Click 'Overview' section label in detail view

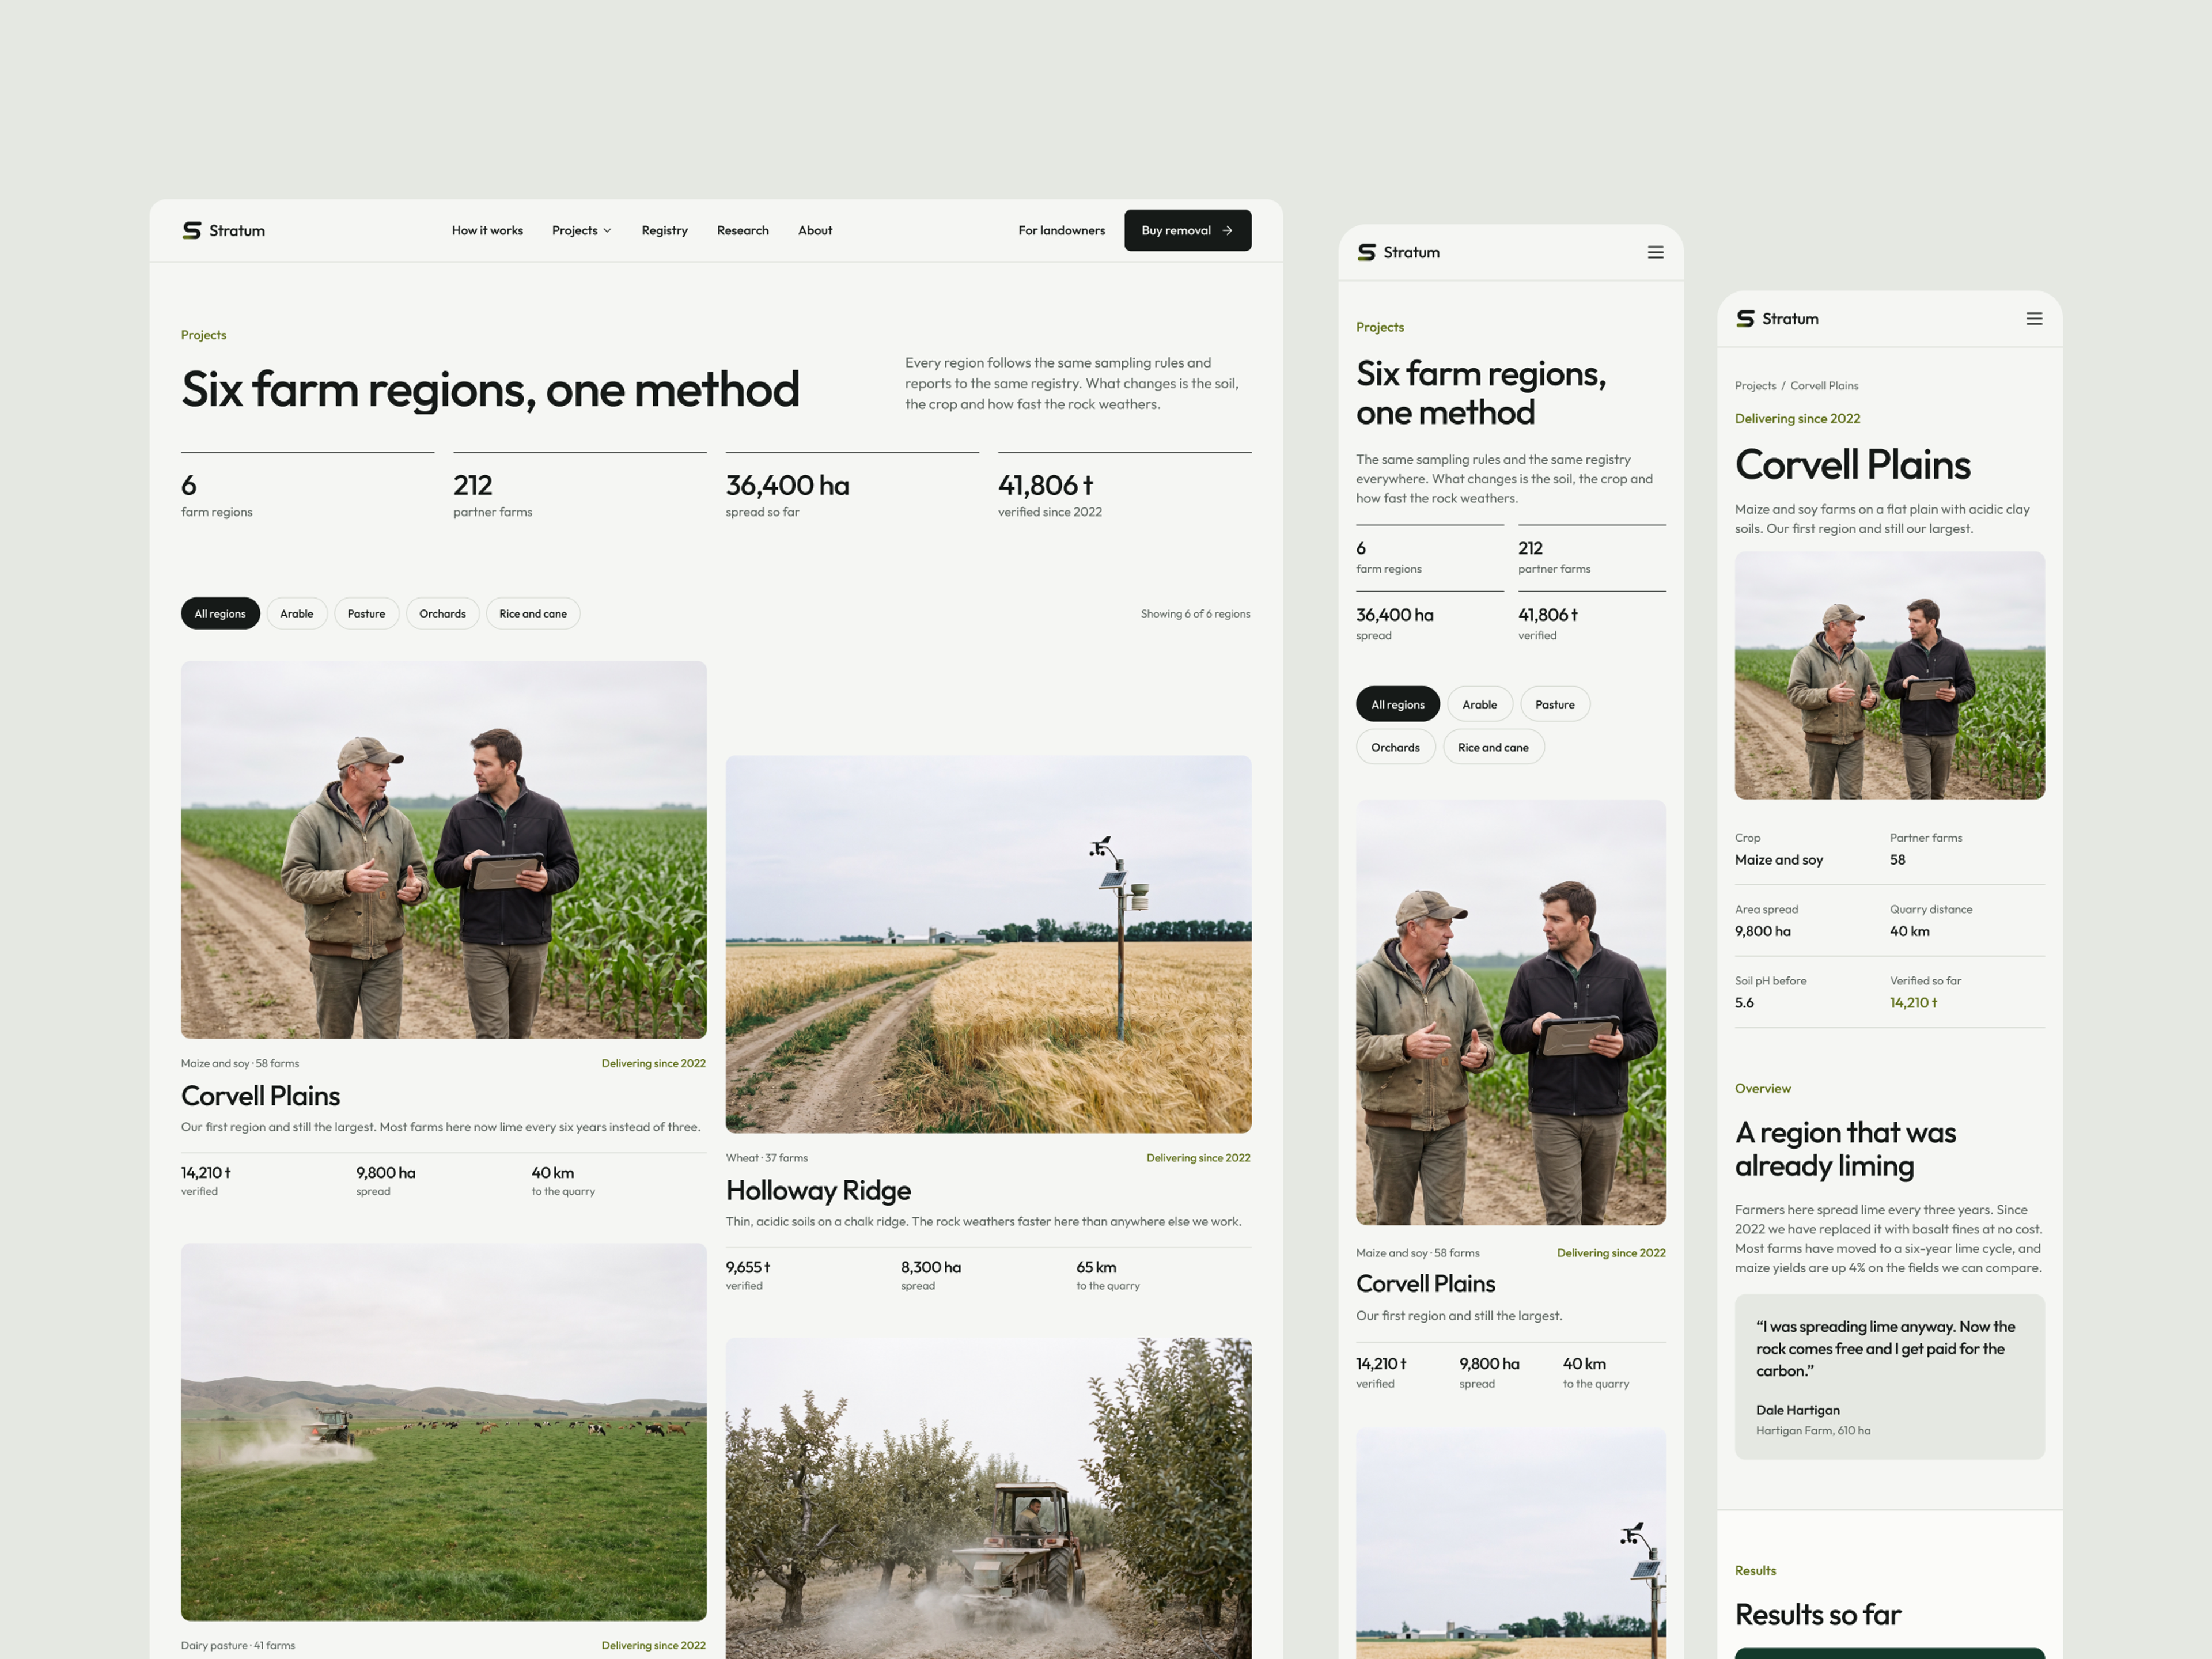click(1762, 1089)
